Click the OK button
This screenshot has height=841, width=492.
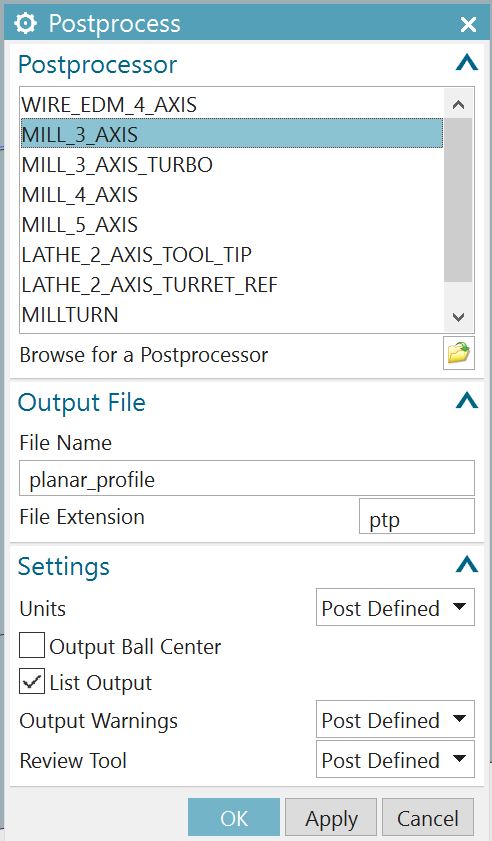[234, 818]
